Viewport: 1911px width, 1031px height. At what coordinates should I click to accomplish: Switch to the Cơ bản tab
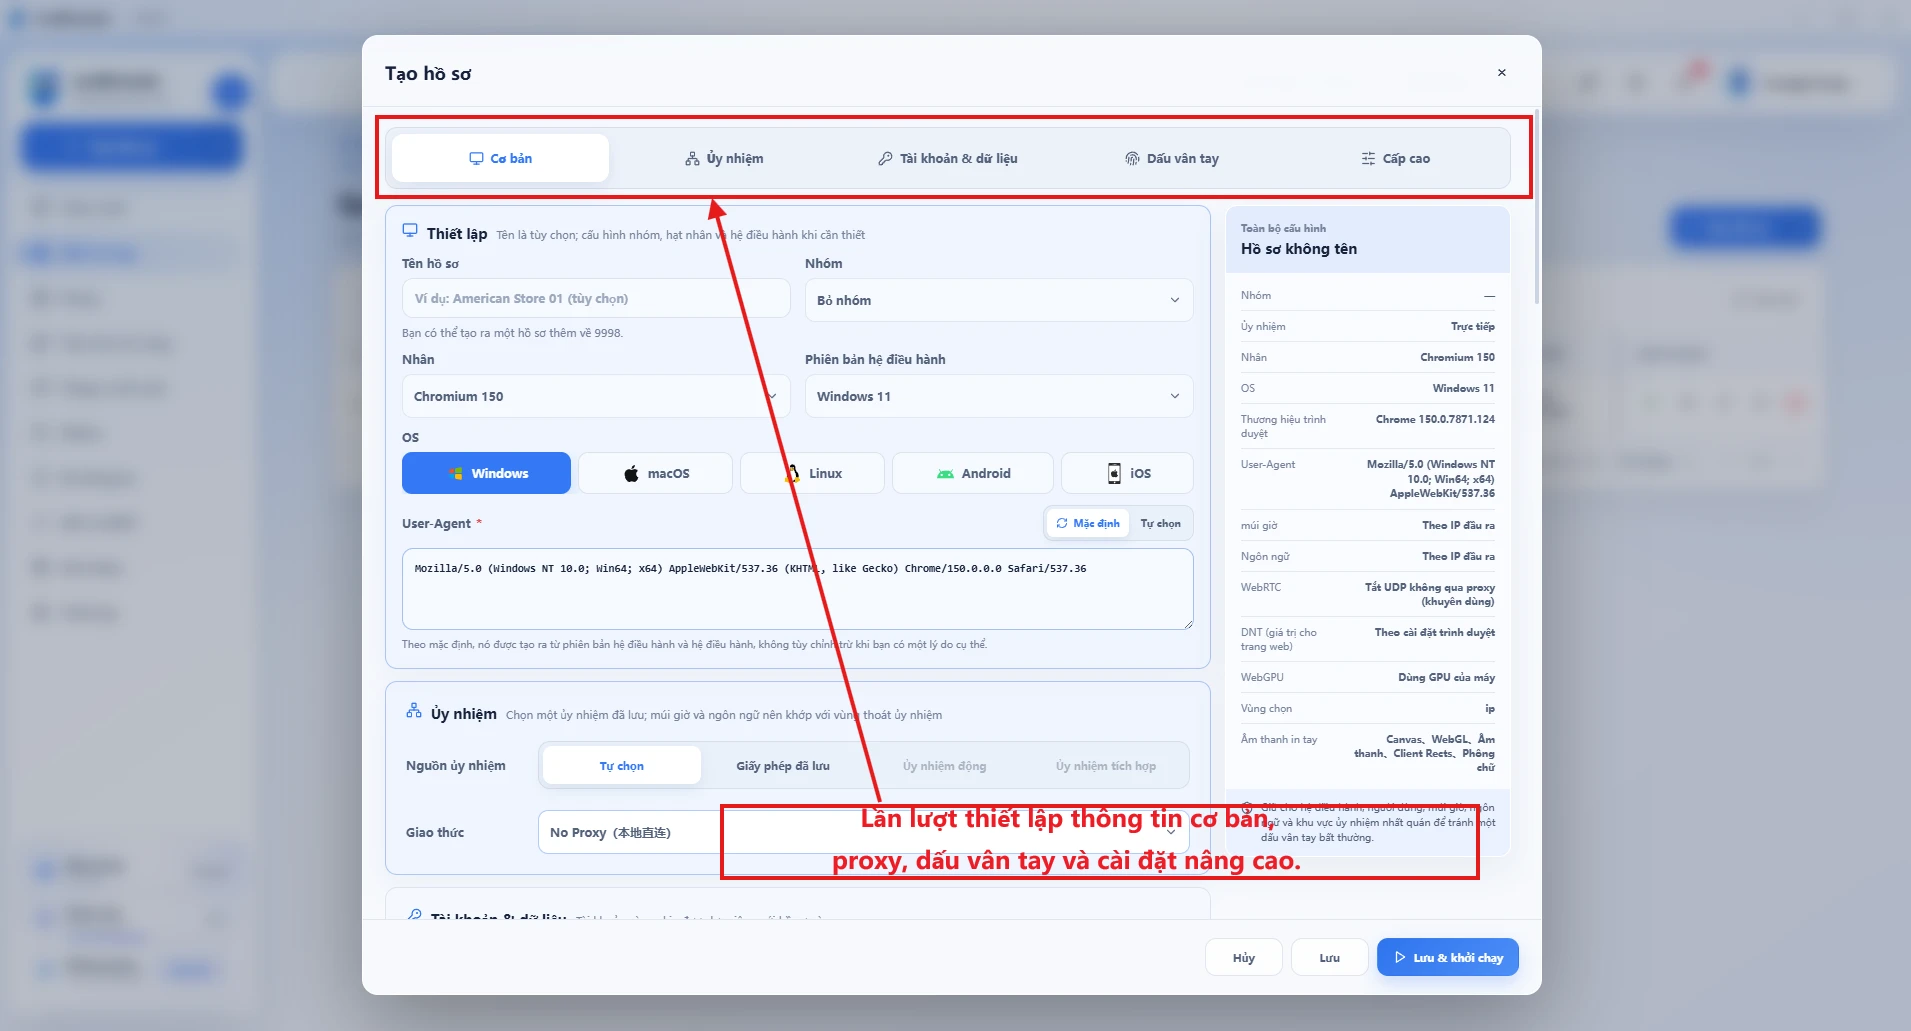pyautogui.click(x=500, y=158)
